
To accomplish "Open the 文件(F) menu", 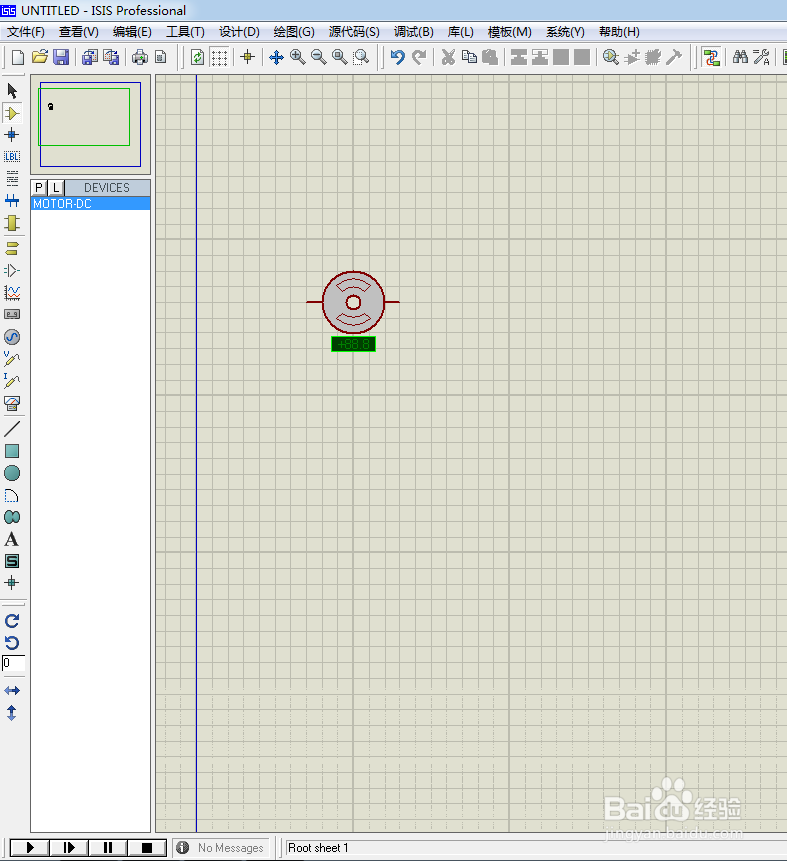I will 26,32.
